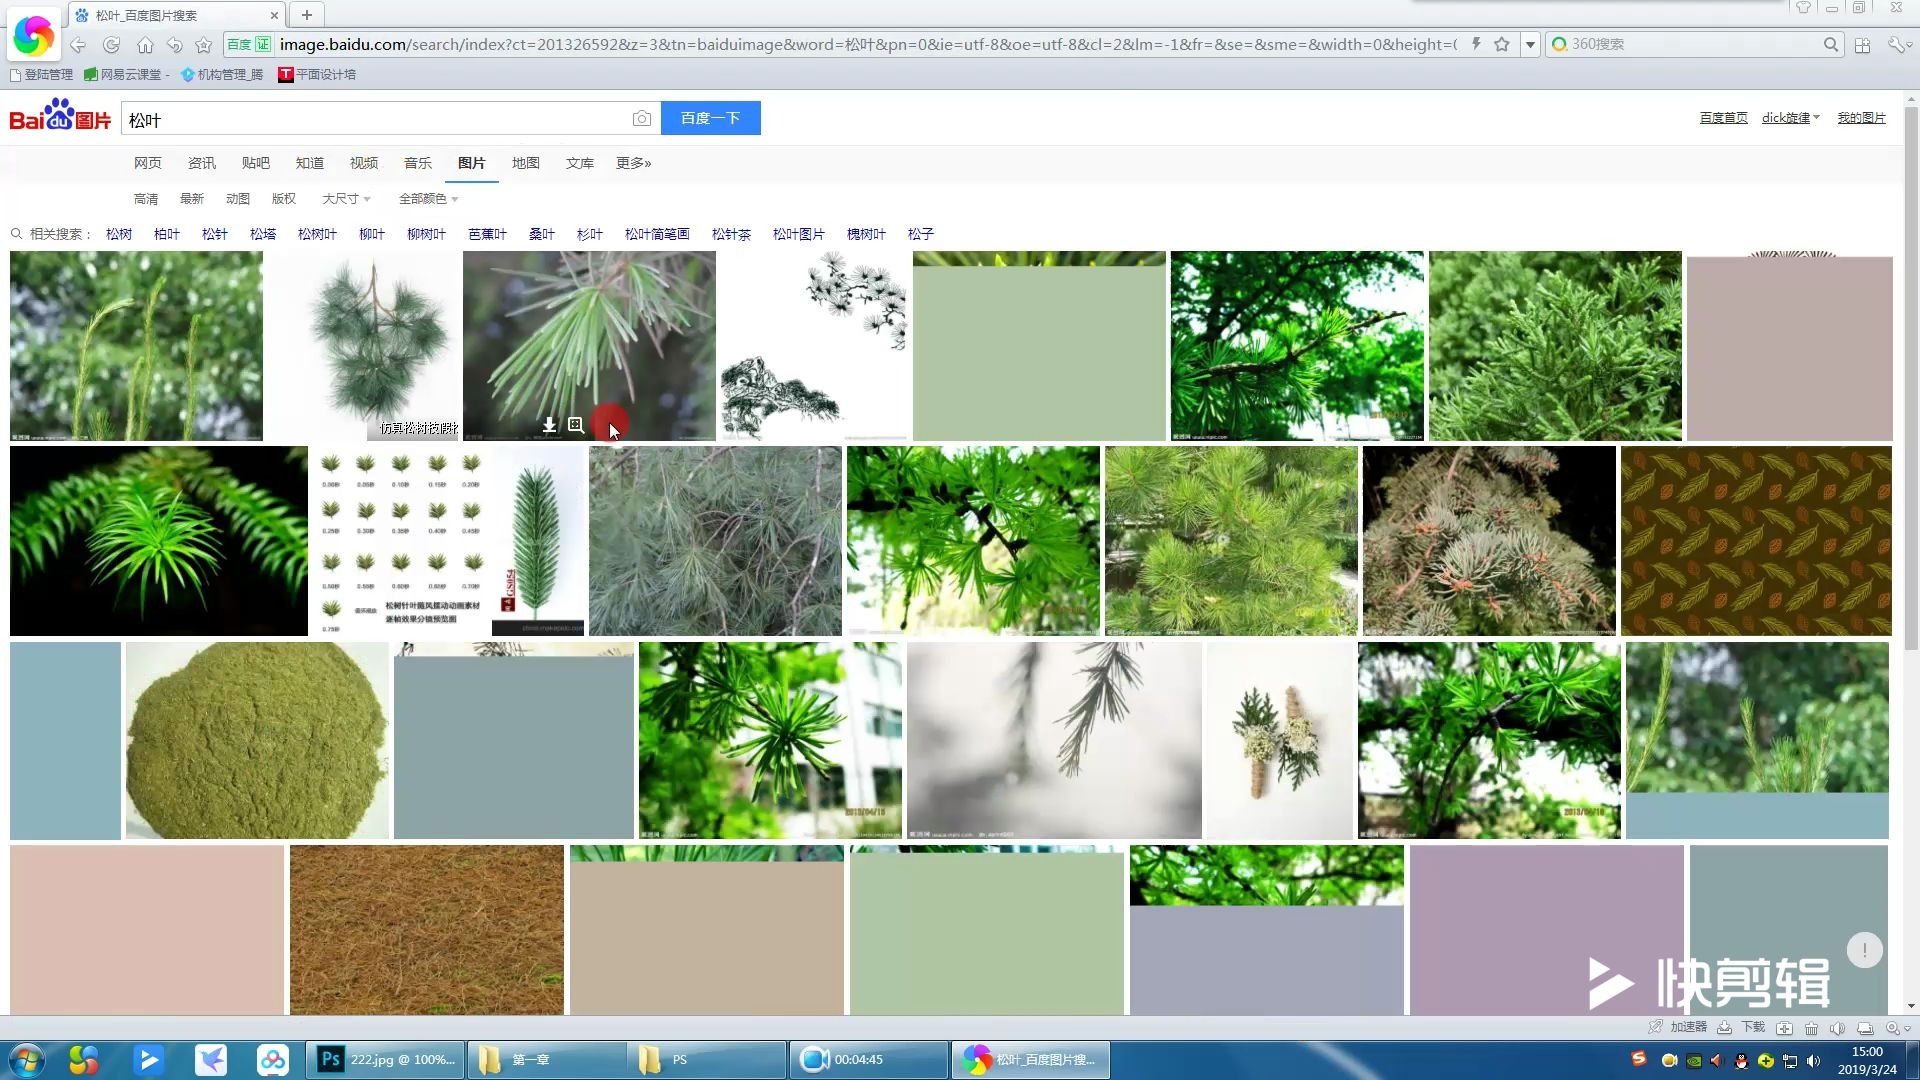Click the browser home icon
This screenshot has width=1920, height=1080.
145,45
